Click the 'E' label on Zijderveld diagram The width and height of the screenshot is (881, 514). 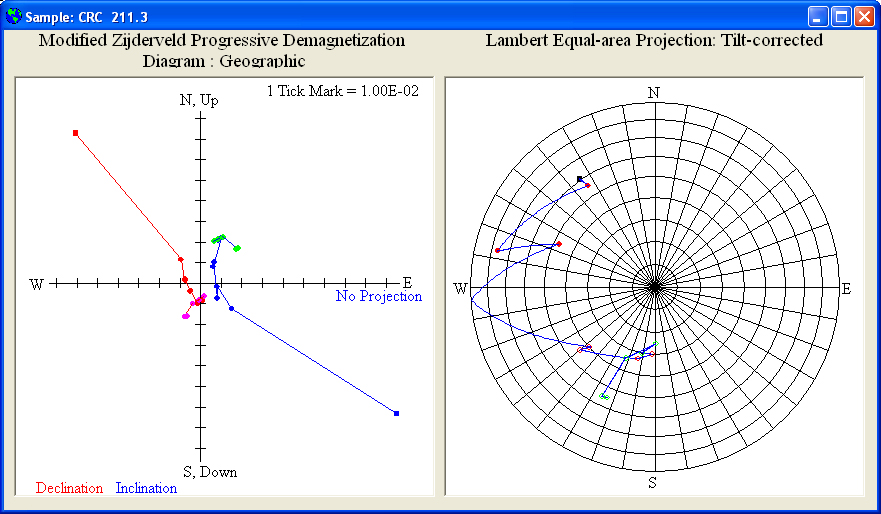(x=407, y=283)
